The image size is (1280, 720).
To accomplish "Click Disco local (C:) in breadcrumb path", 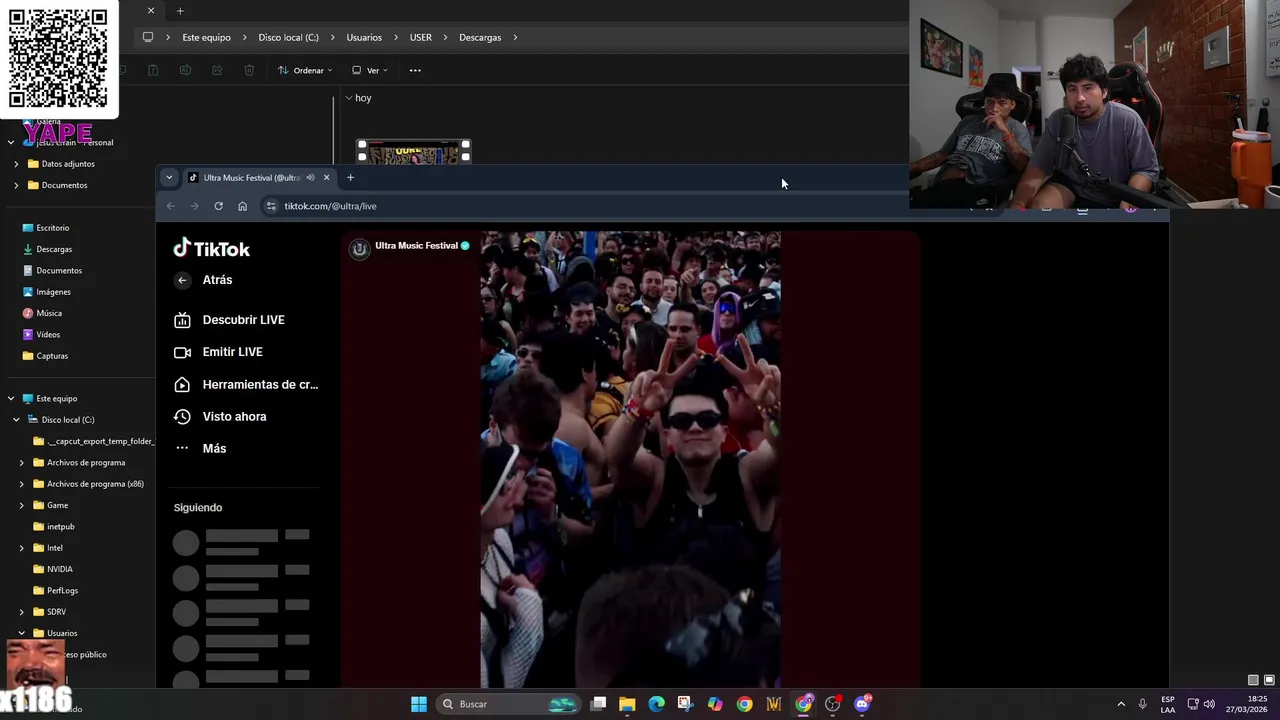I will coord(288,38).
